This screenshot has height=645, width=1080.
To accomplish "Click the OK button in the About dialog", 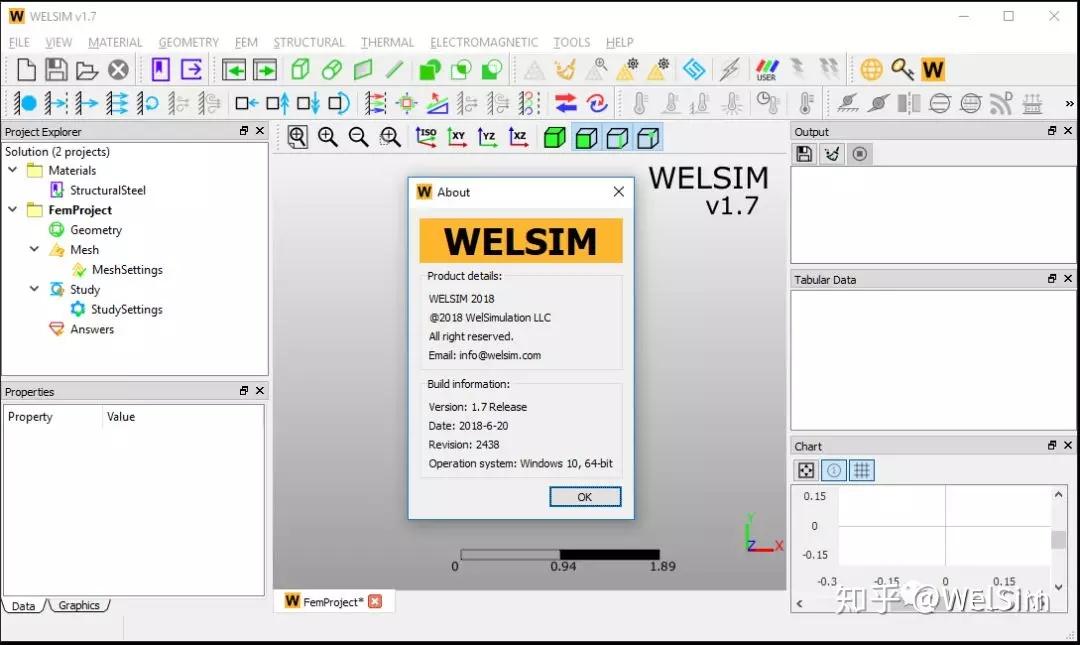I will click(x=584, y=496).
